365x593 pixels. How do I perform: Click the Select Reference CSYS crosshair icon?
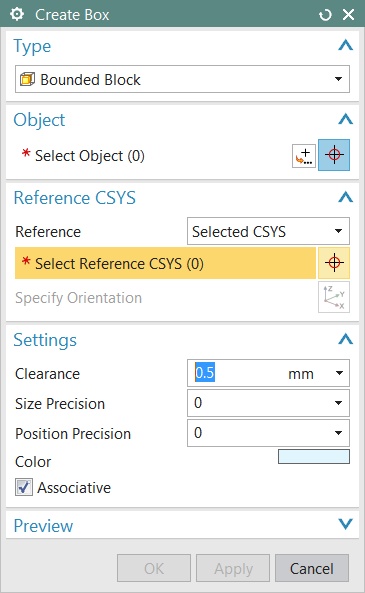click(x=334, y=263)
